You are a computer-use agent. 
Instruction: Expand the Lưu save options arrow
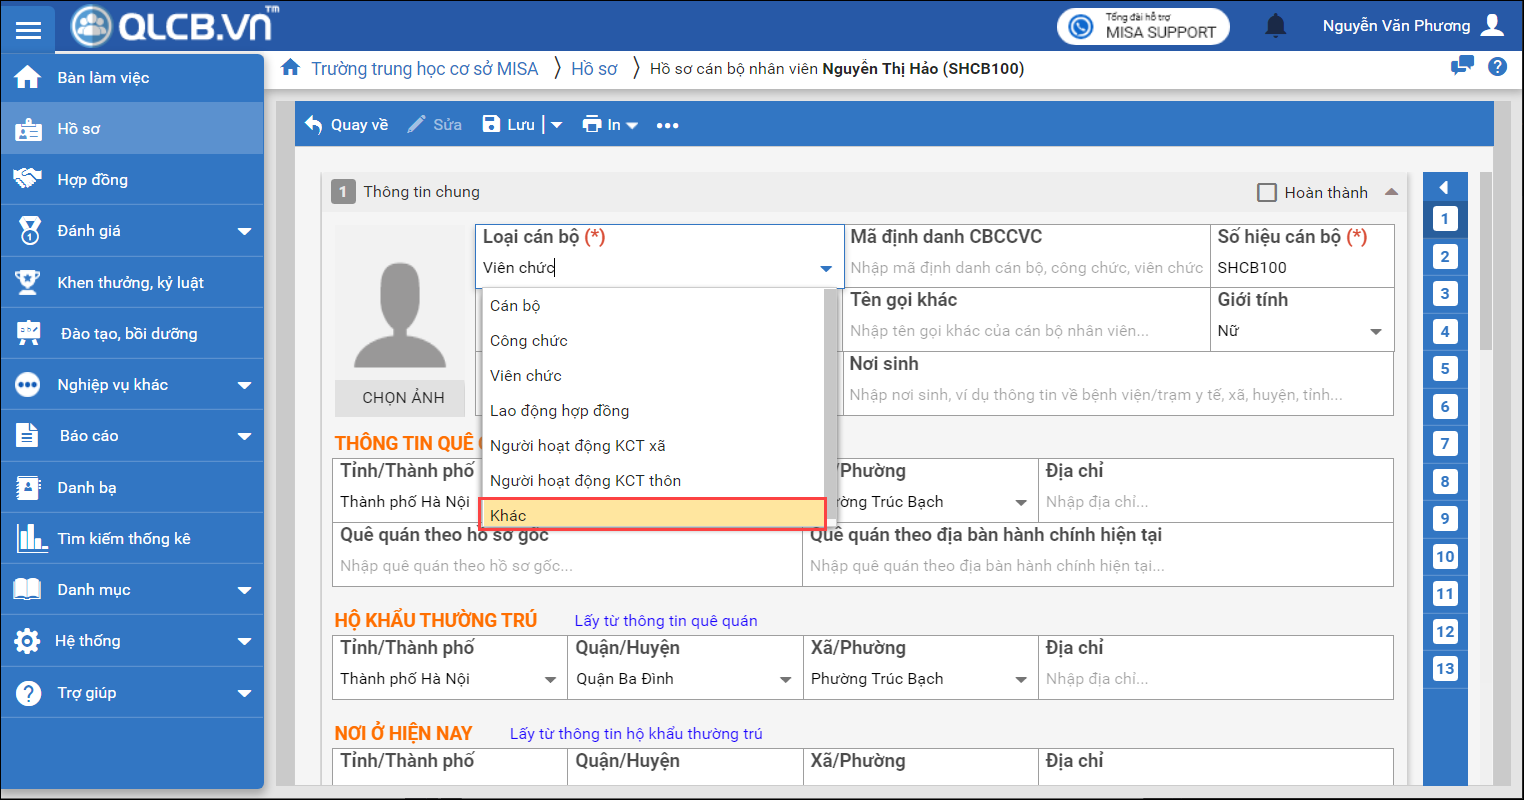(x=557, y=125)
